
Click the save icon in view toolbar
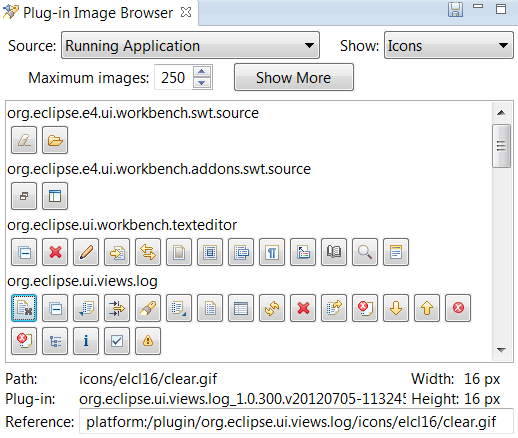click(455, 9)
